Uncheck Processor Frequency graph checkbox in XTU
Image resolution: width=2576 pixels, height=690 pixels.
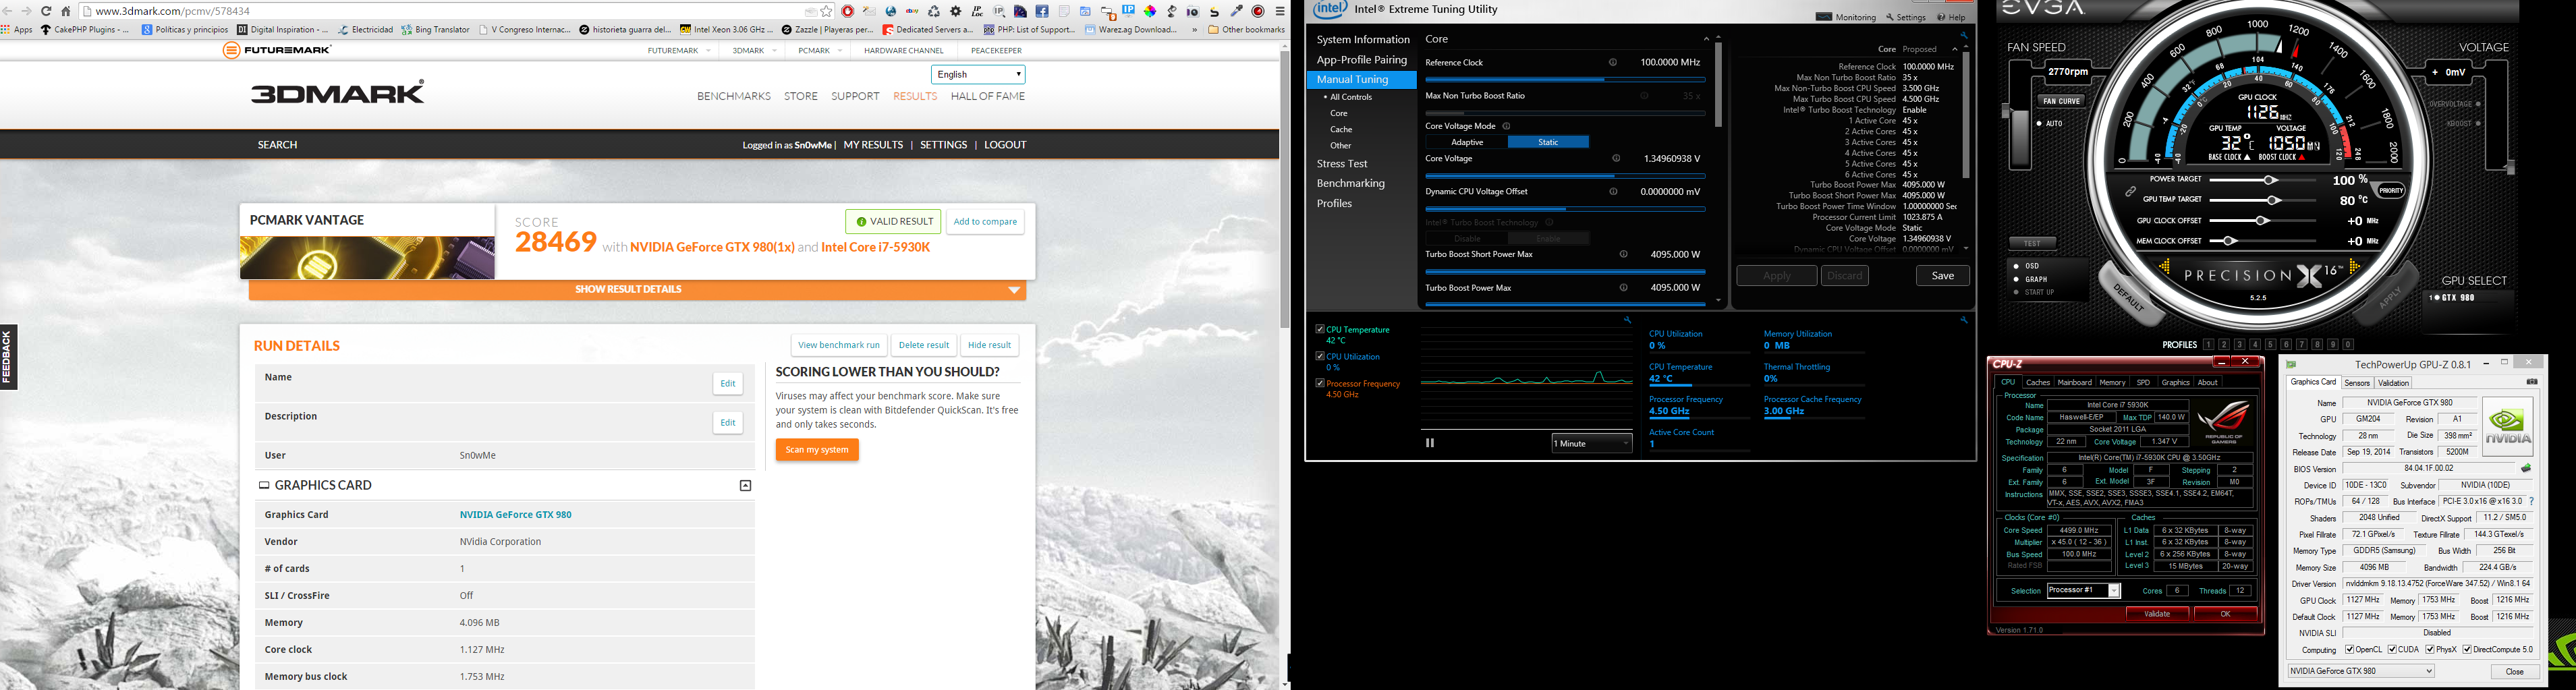[1320, 383]
